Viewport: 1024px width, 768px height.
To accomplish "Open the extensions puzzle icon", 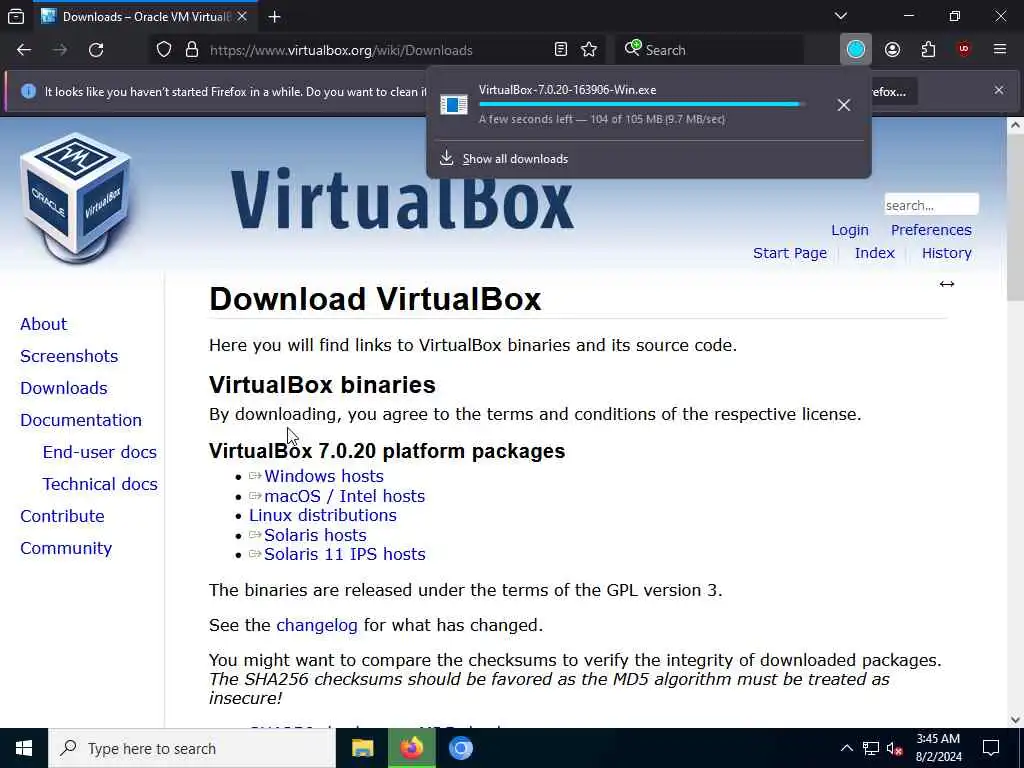I will pos(928,50).
